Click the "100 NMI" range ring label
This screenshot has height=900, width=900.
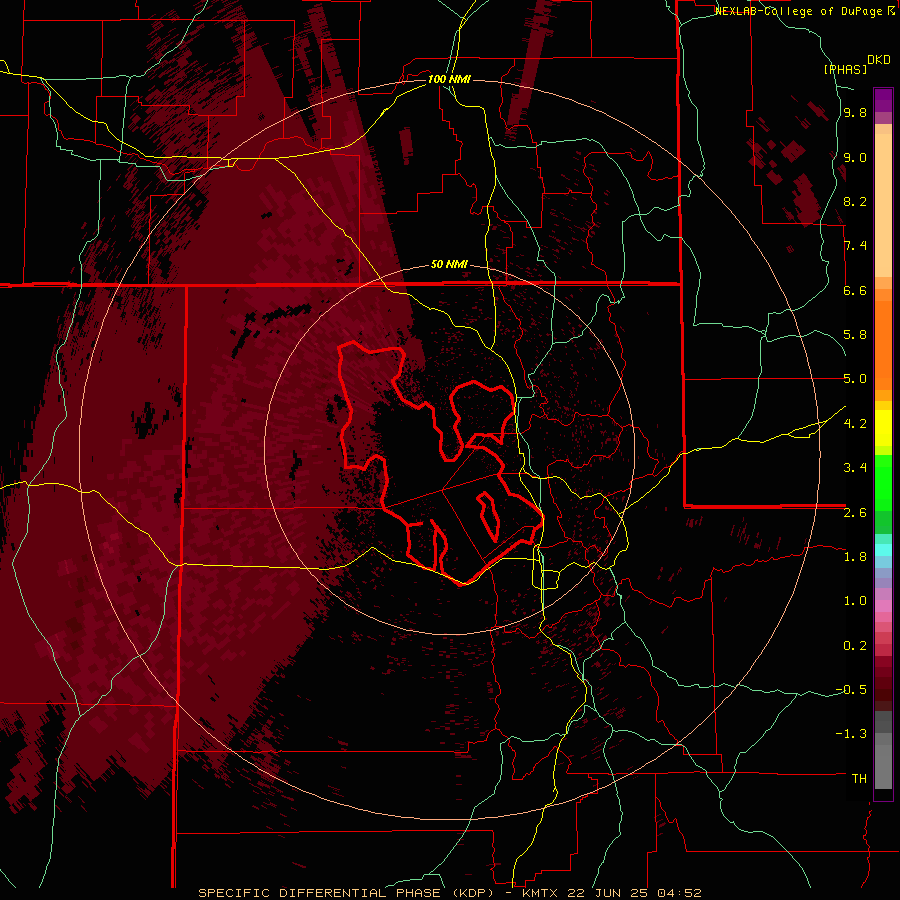pyautogui.click(x=449, y=79)
